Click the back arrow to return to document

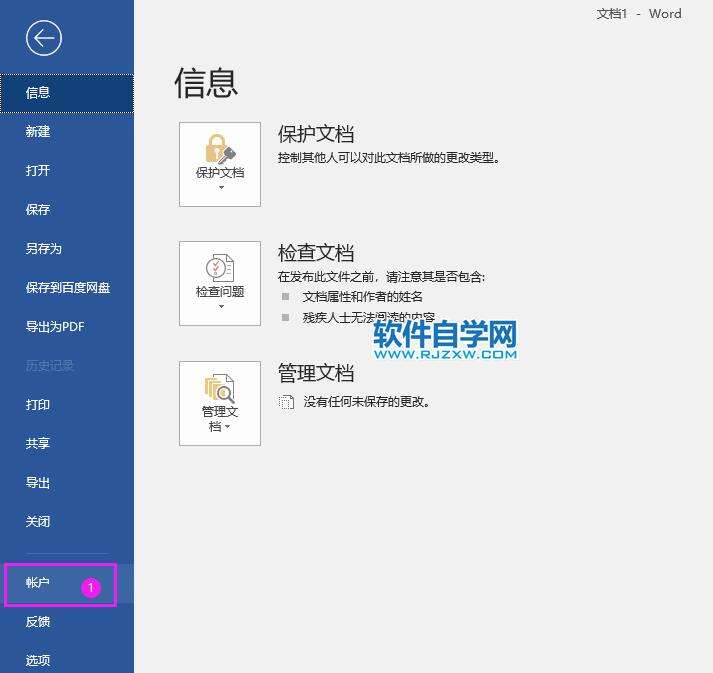(44, 39)
